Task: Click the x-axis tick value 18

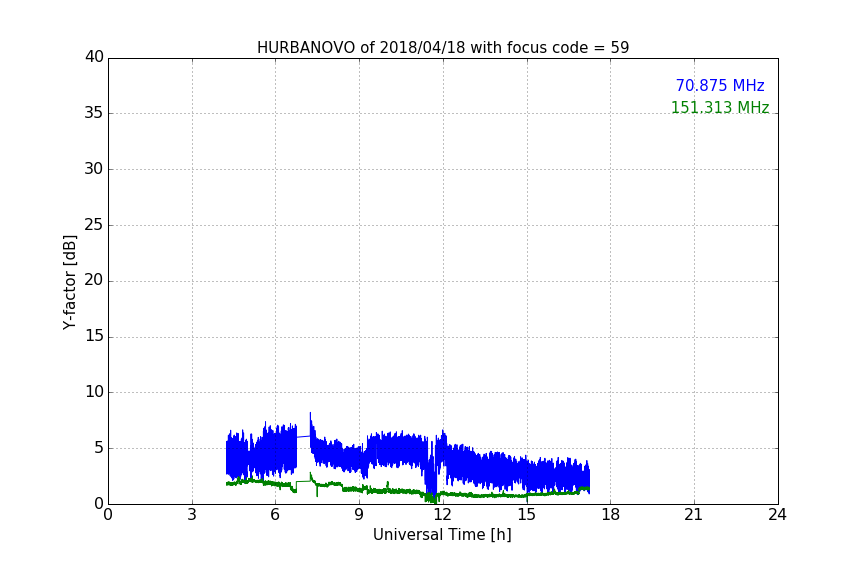Action: [611, 515]
